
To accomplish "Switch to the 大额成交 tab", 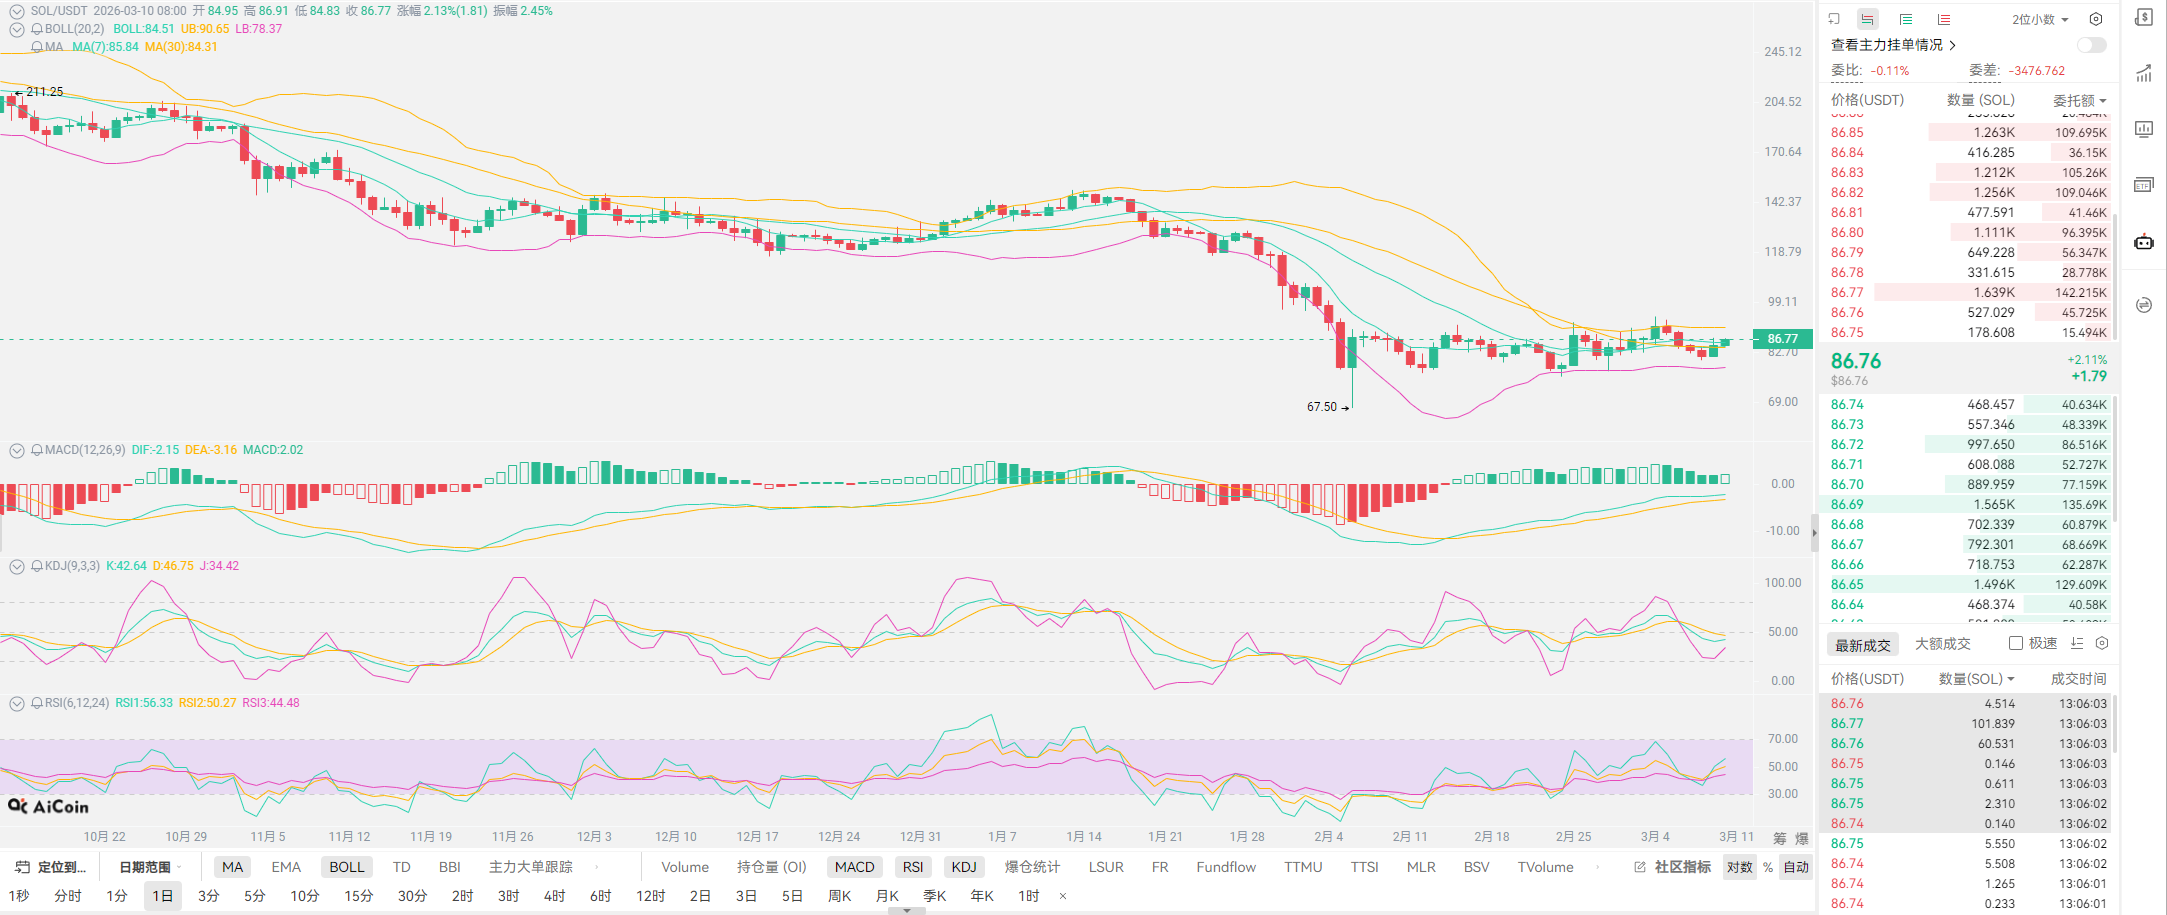I will click(x=1942, y=644).
